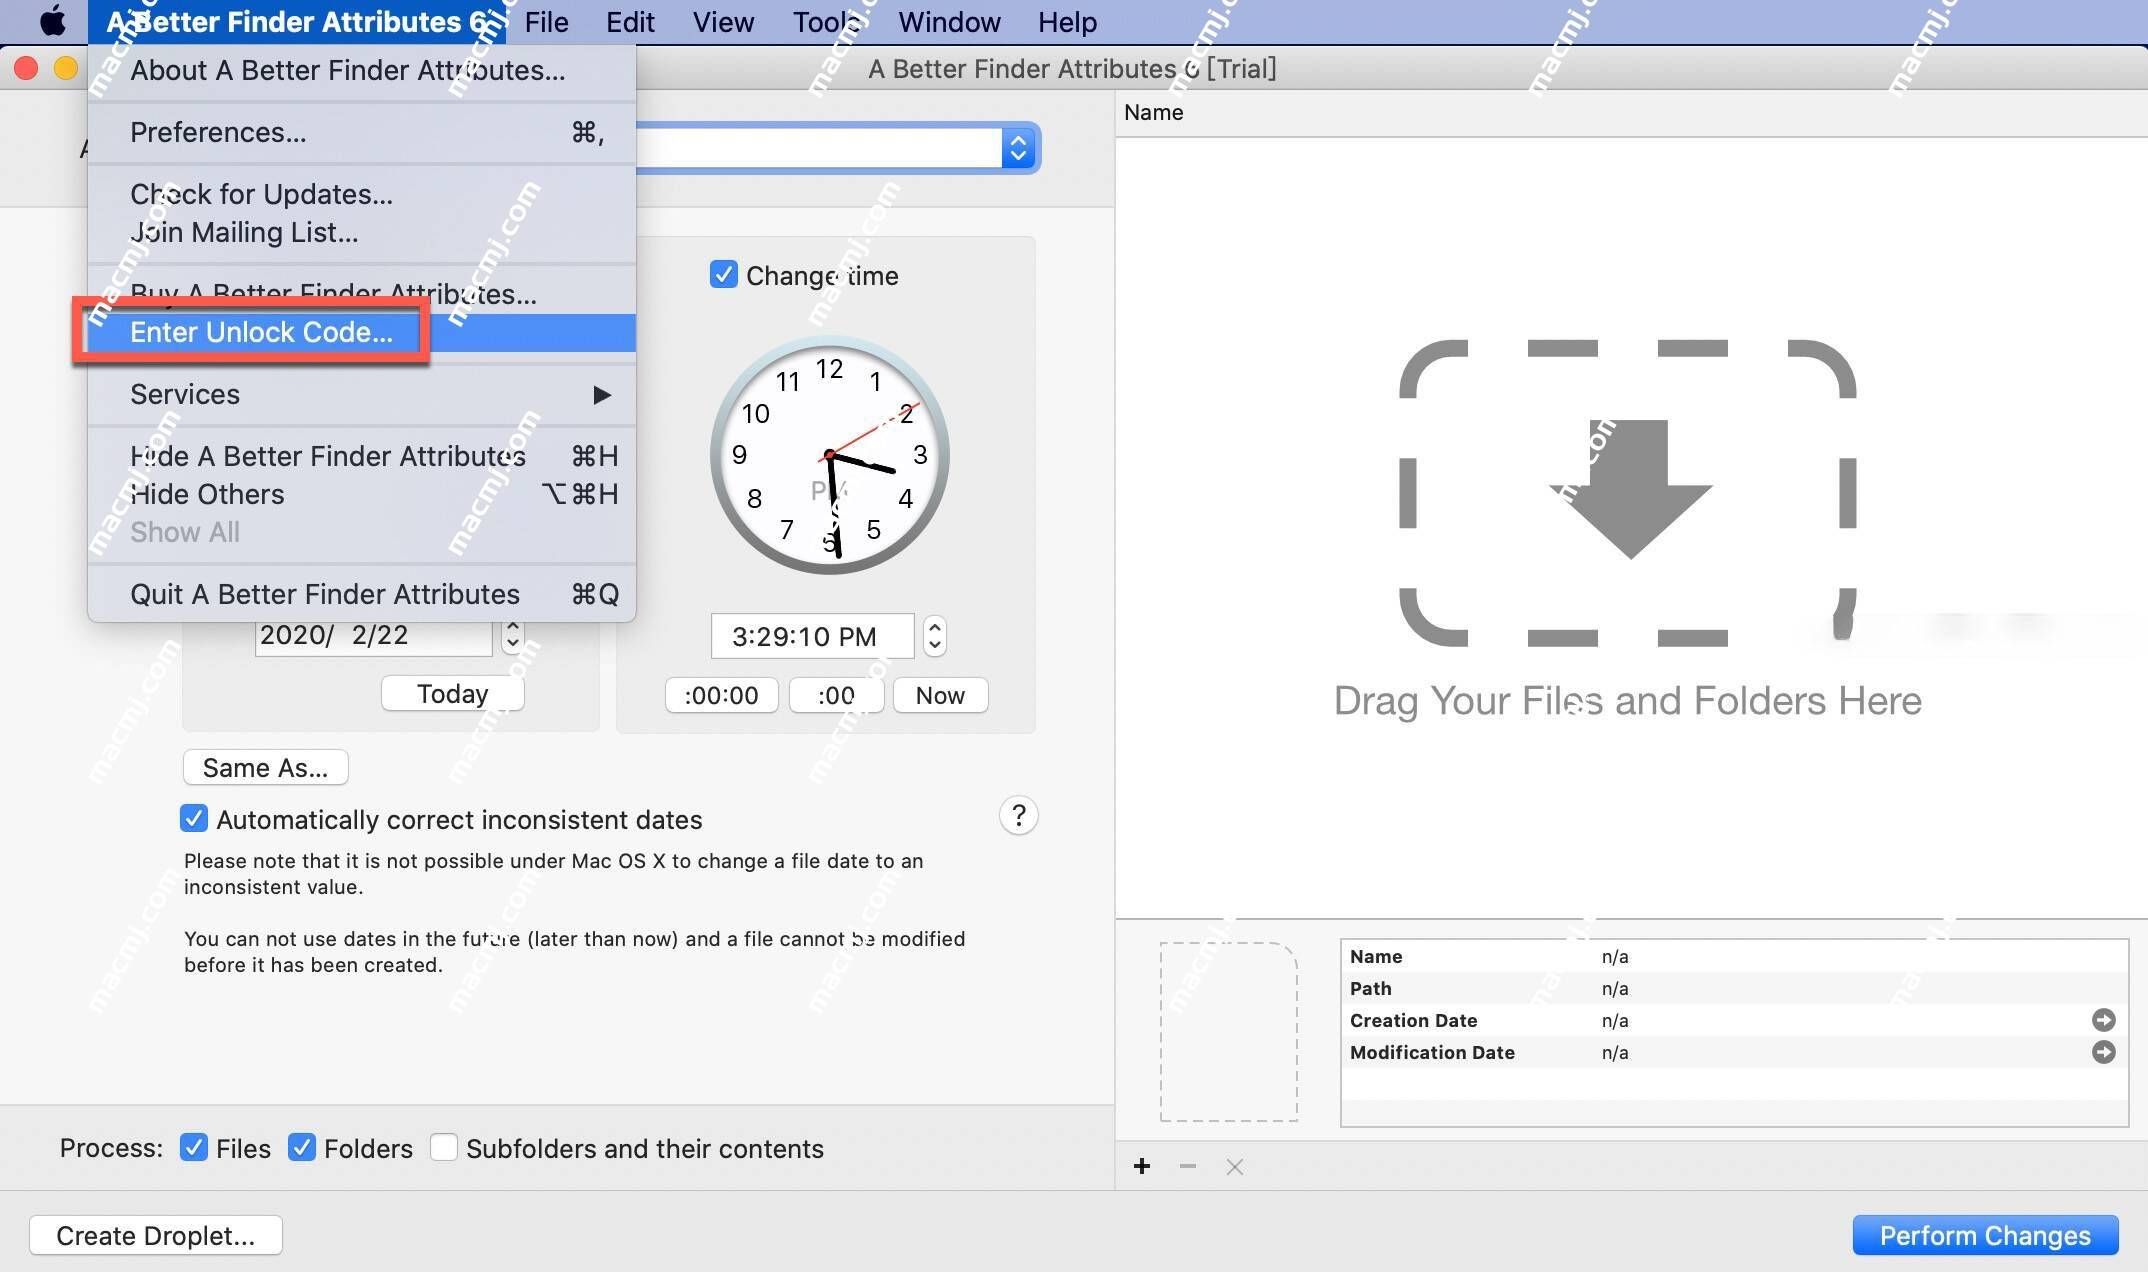Expand the Services submenu
Image resolution: width=2148 pixels, height=1272 pixels.
click(x=362, y=394)
